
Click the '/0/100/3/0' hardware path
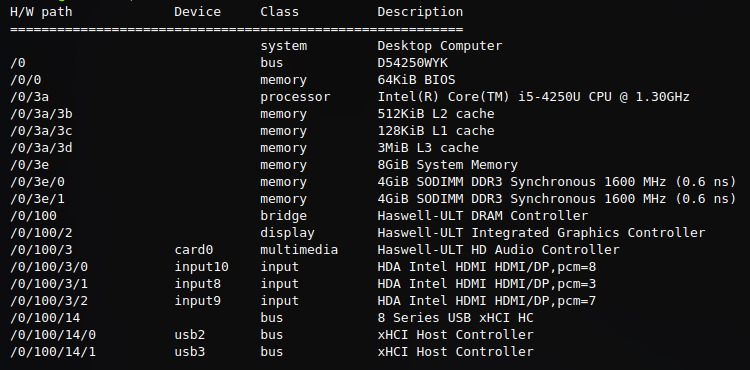click(49, 267)
